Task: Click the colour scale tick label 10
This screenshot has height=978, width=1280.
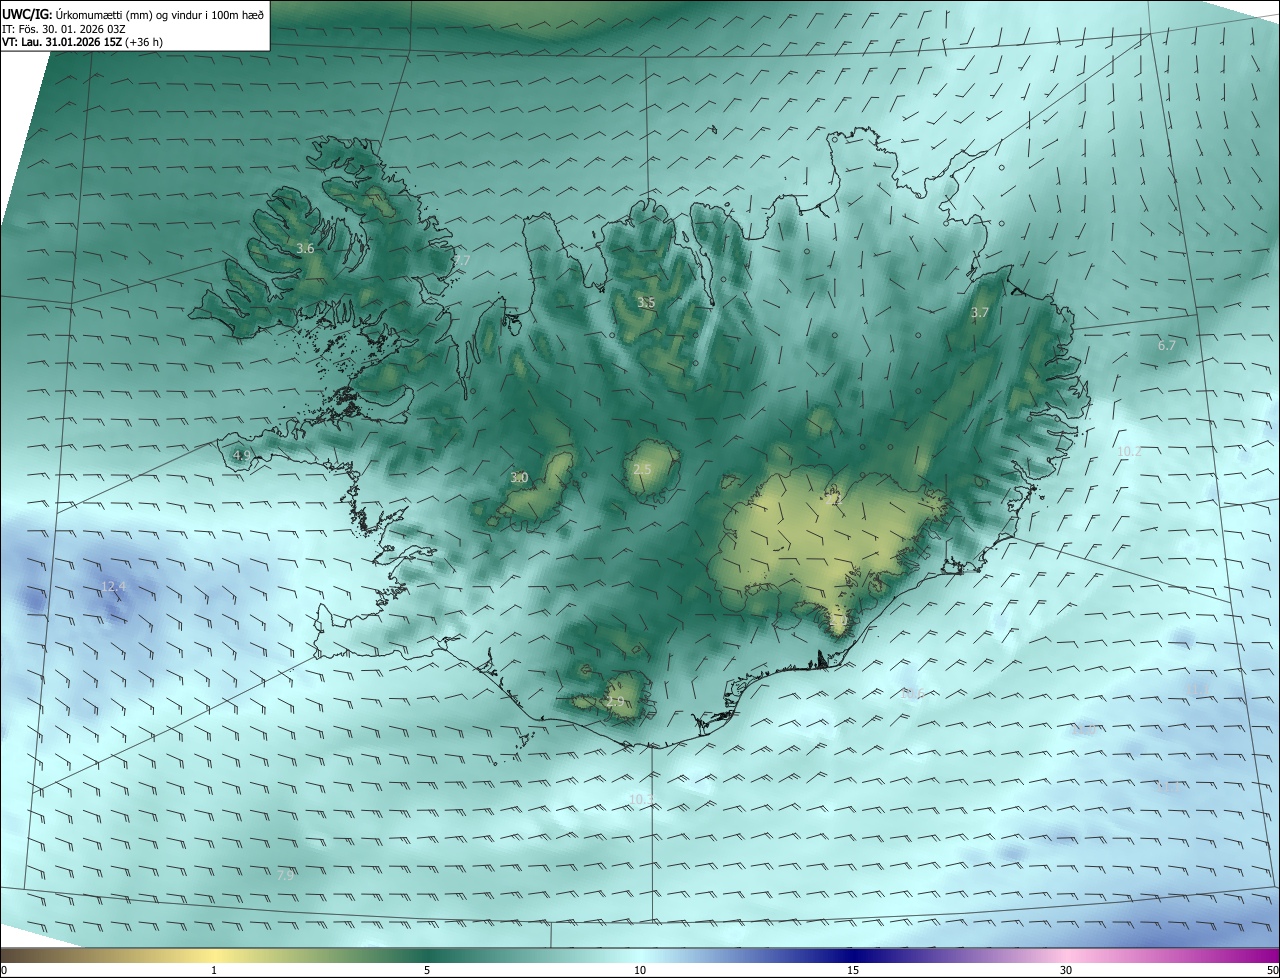Action: 640,970
